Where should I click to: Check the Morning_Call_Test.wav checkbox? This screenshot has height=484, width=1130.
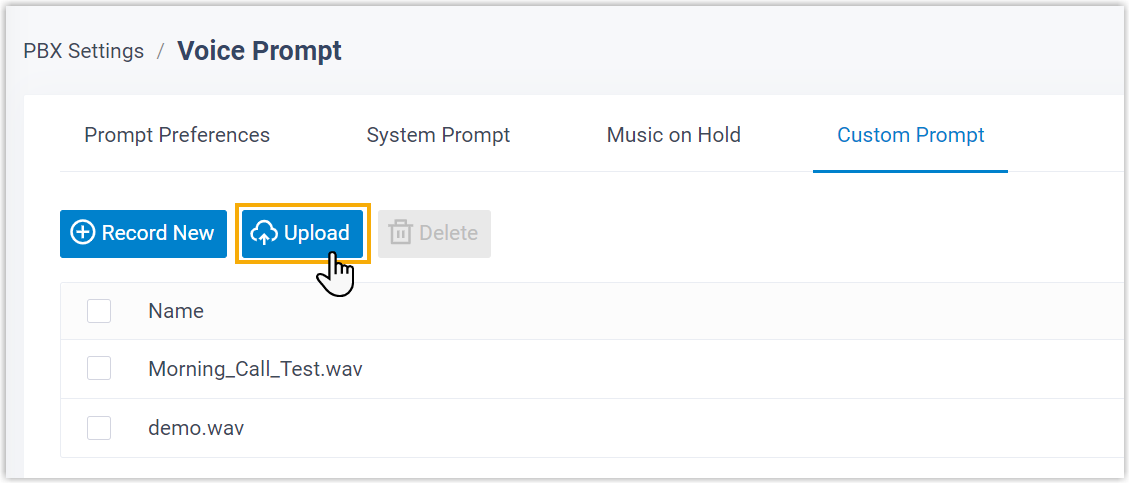tap(99, 369)
